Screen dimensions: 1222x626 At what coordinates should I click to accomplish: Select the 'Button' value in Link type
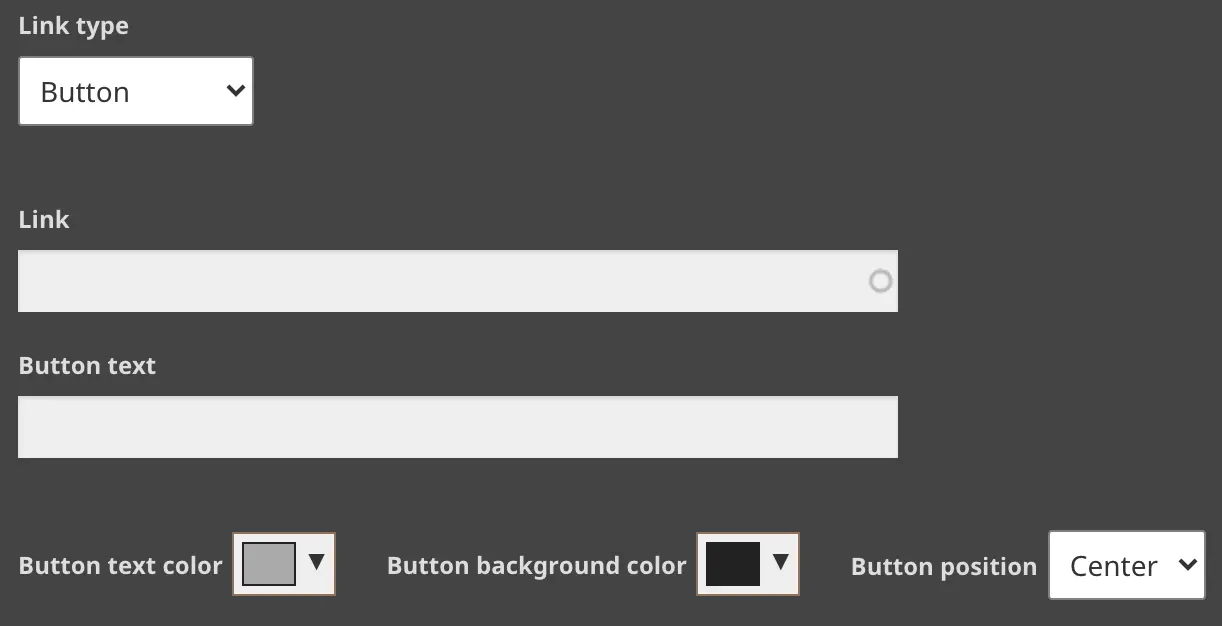86,92
